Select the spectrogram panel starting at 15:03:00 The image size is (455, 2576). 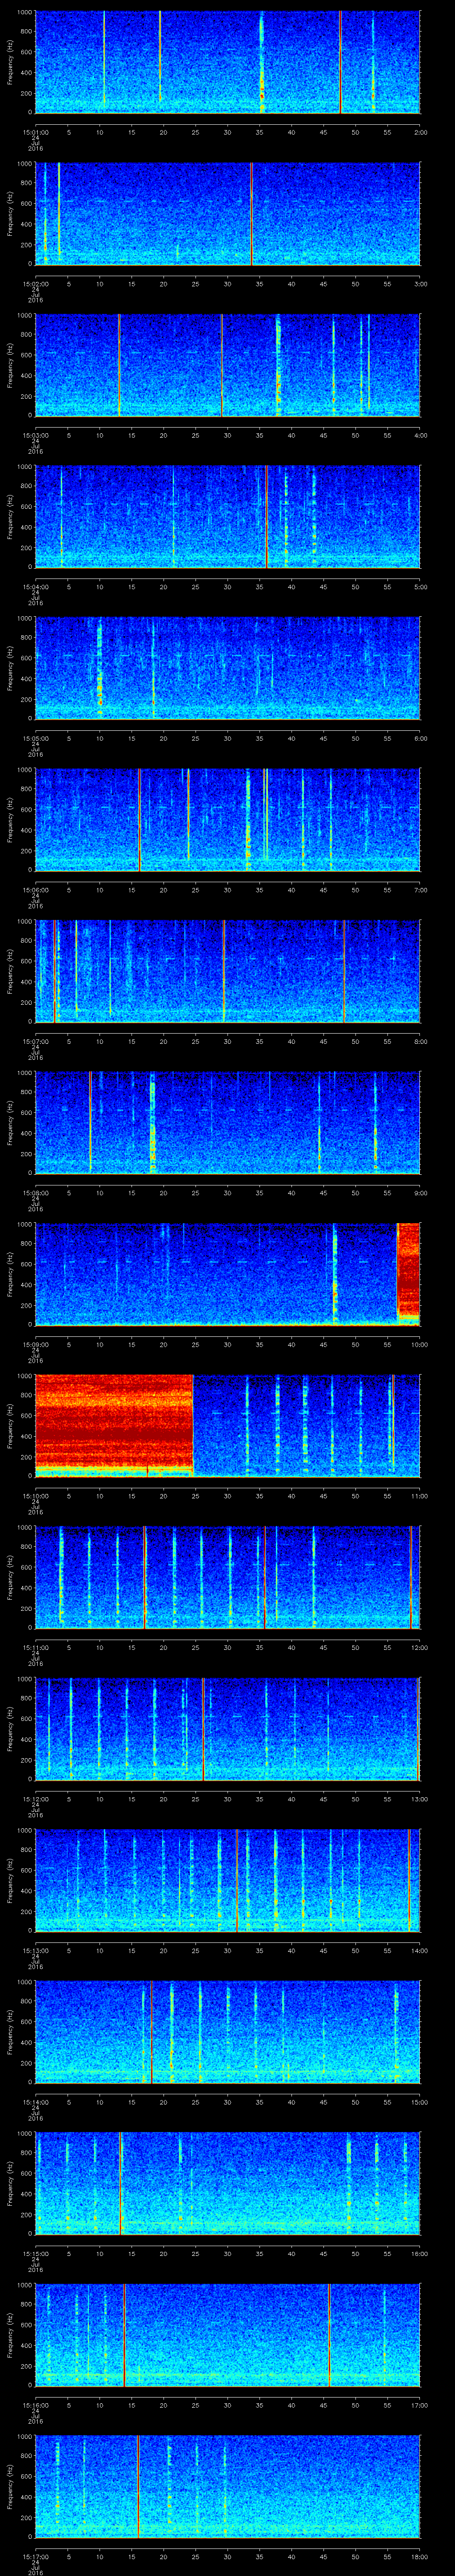point(228,365)
